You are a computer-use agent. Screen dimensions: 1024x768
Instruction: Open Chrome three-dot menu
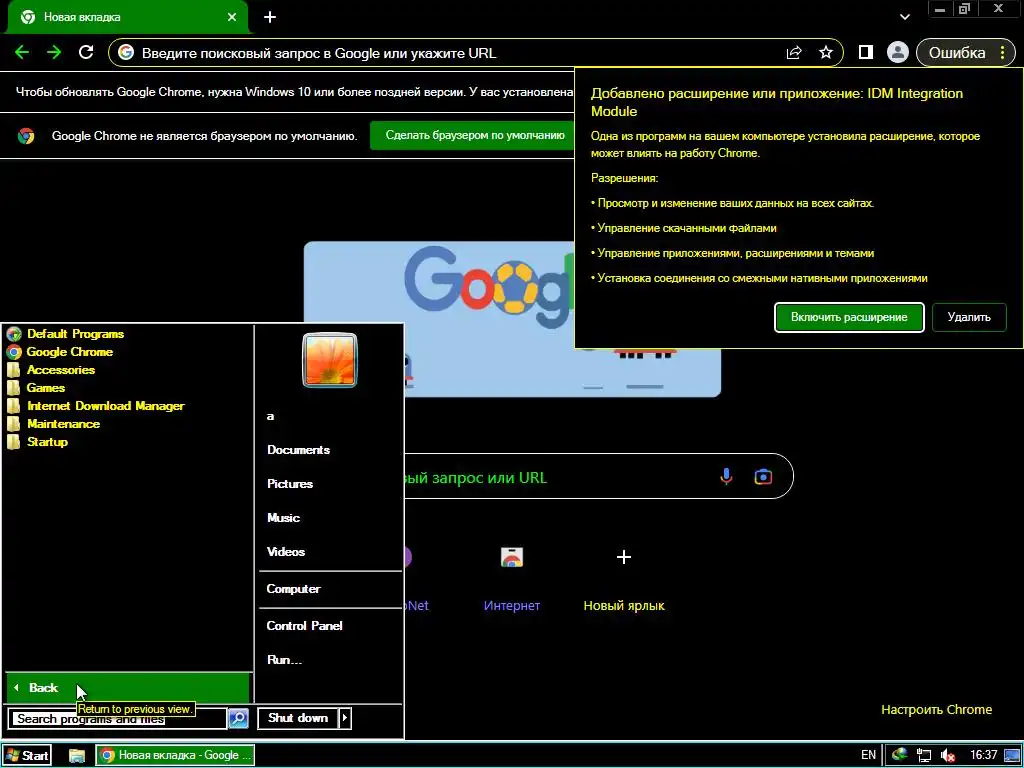pyautogui.click(x=1002, y=53)
